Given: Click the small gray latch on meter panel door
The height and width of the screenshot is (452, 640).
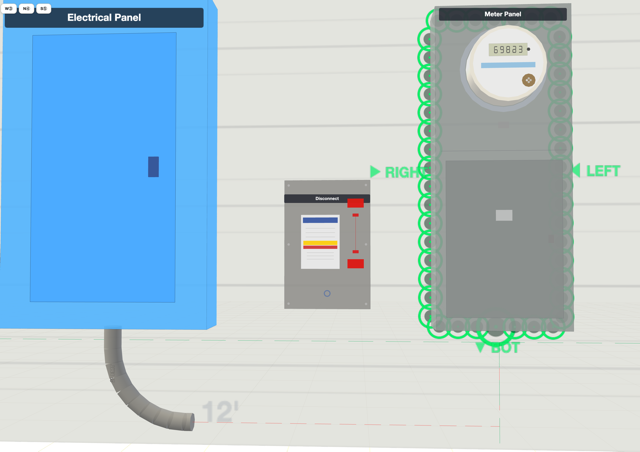Looking at the screenshot, I should pos(504,215).
